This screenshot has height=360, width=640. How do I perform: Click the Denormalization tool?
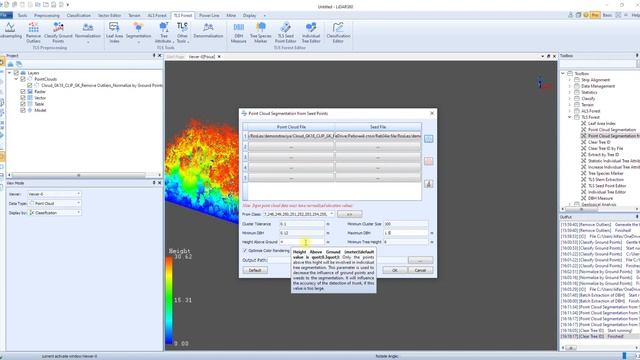(208, 31)
